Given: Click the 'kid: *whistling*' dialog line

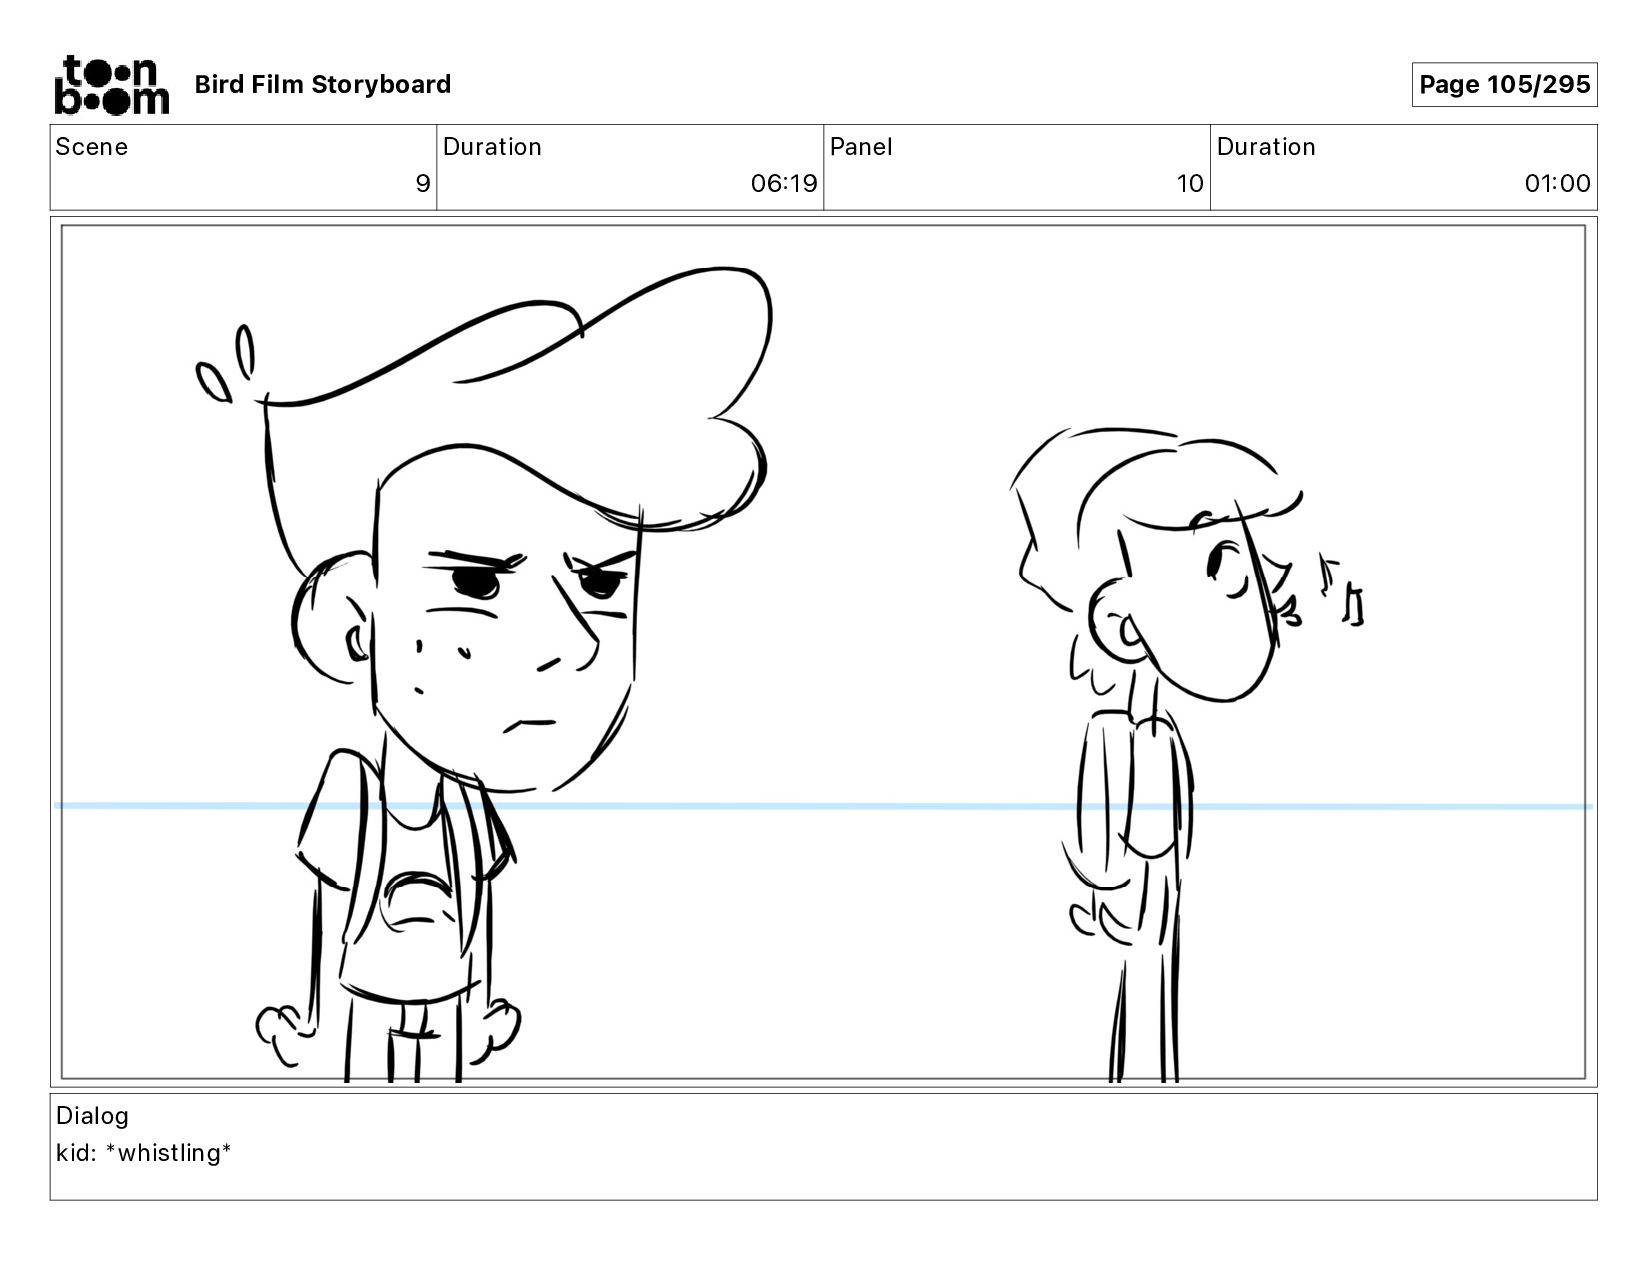Looking at the screenshot, I should point(144,1153).
